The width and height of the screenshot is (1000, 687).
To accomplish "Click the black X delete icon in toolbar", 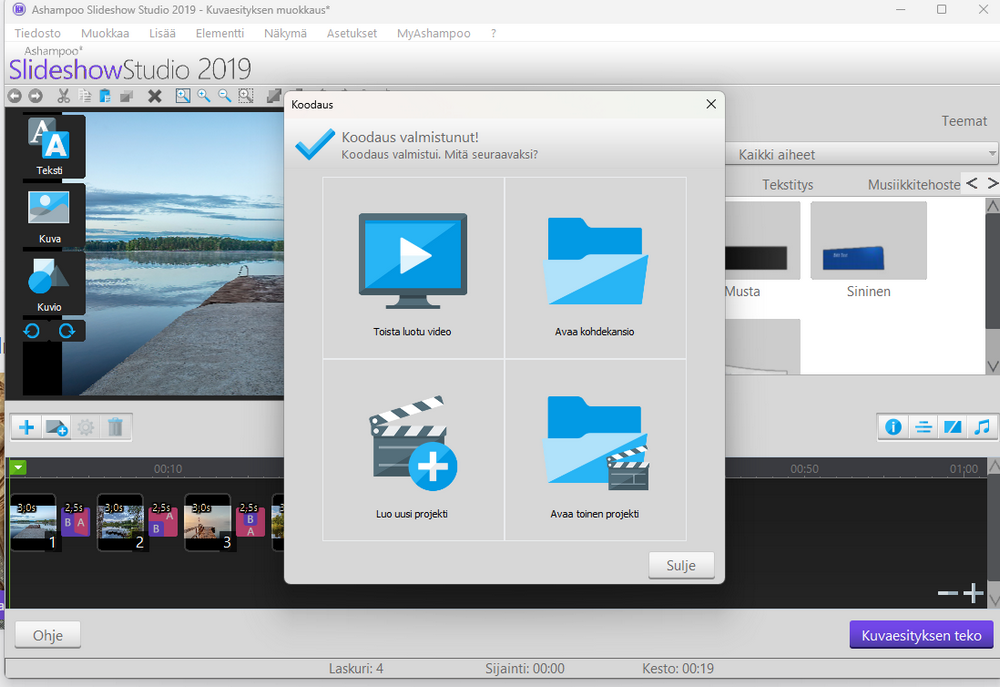I will point(154,96).
